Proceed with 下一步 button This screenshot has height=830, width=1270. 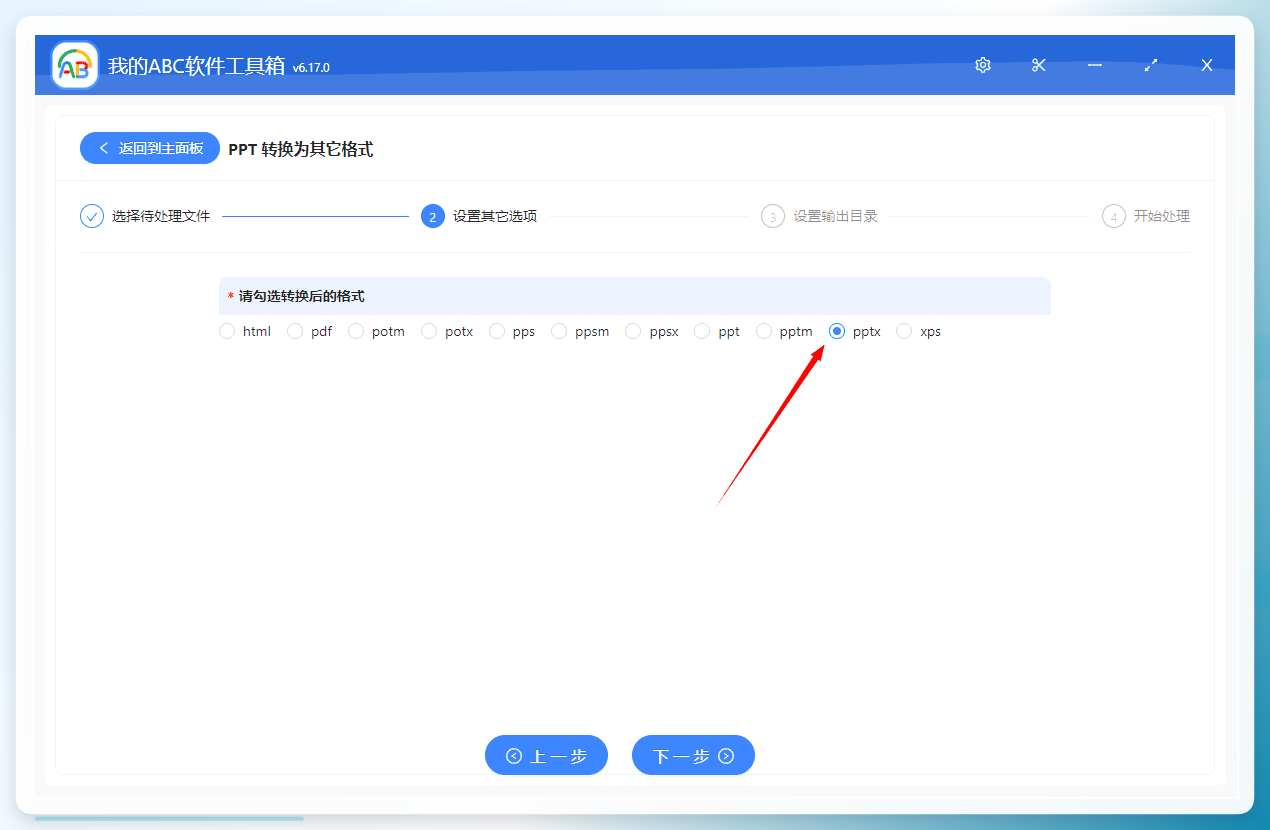pyautogui.click(x=693, y=755)
